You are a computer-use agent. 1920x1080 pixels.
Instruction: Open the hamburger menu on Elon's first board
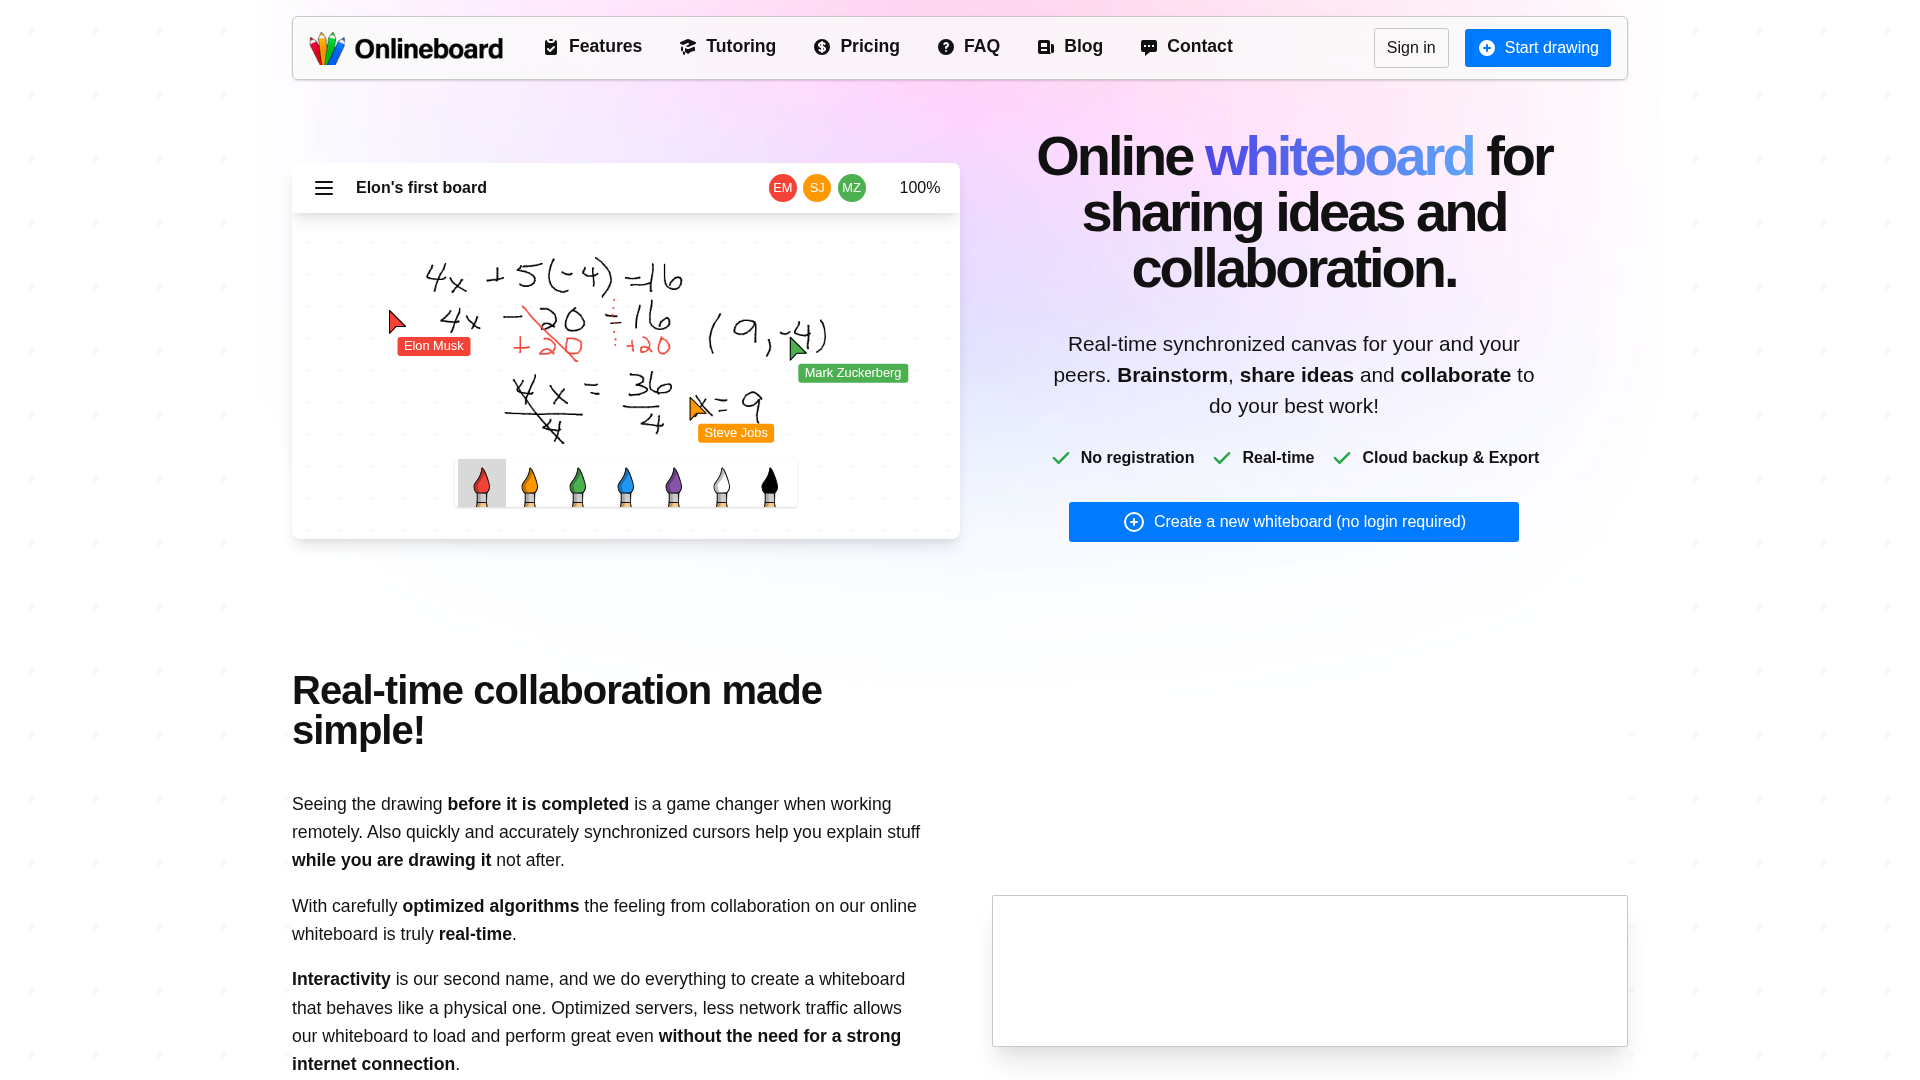(323, 187)
